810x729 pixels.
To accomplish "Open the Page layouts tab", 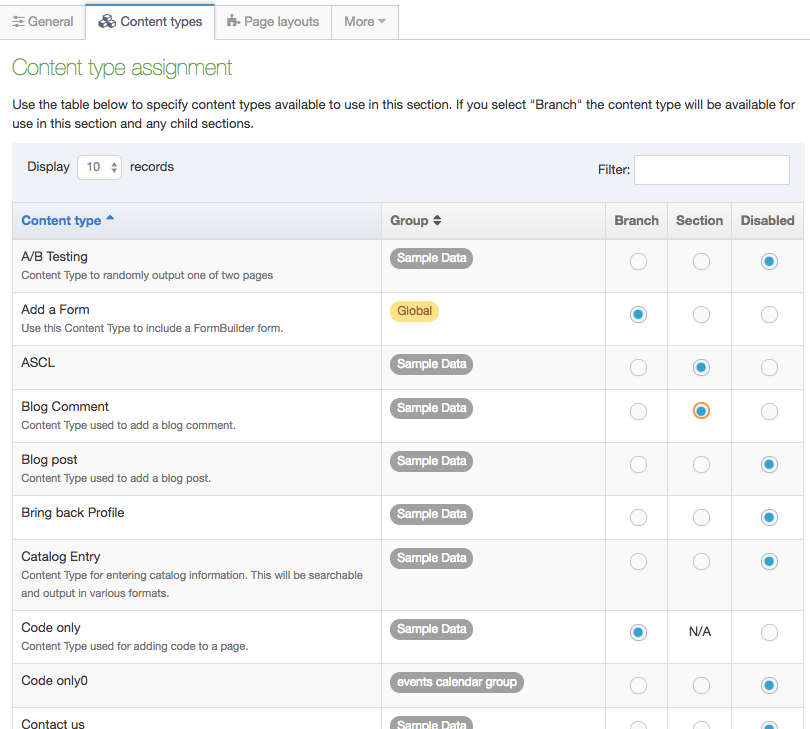I will tap(273, 21).
